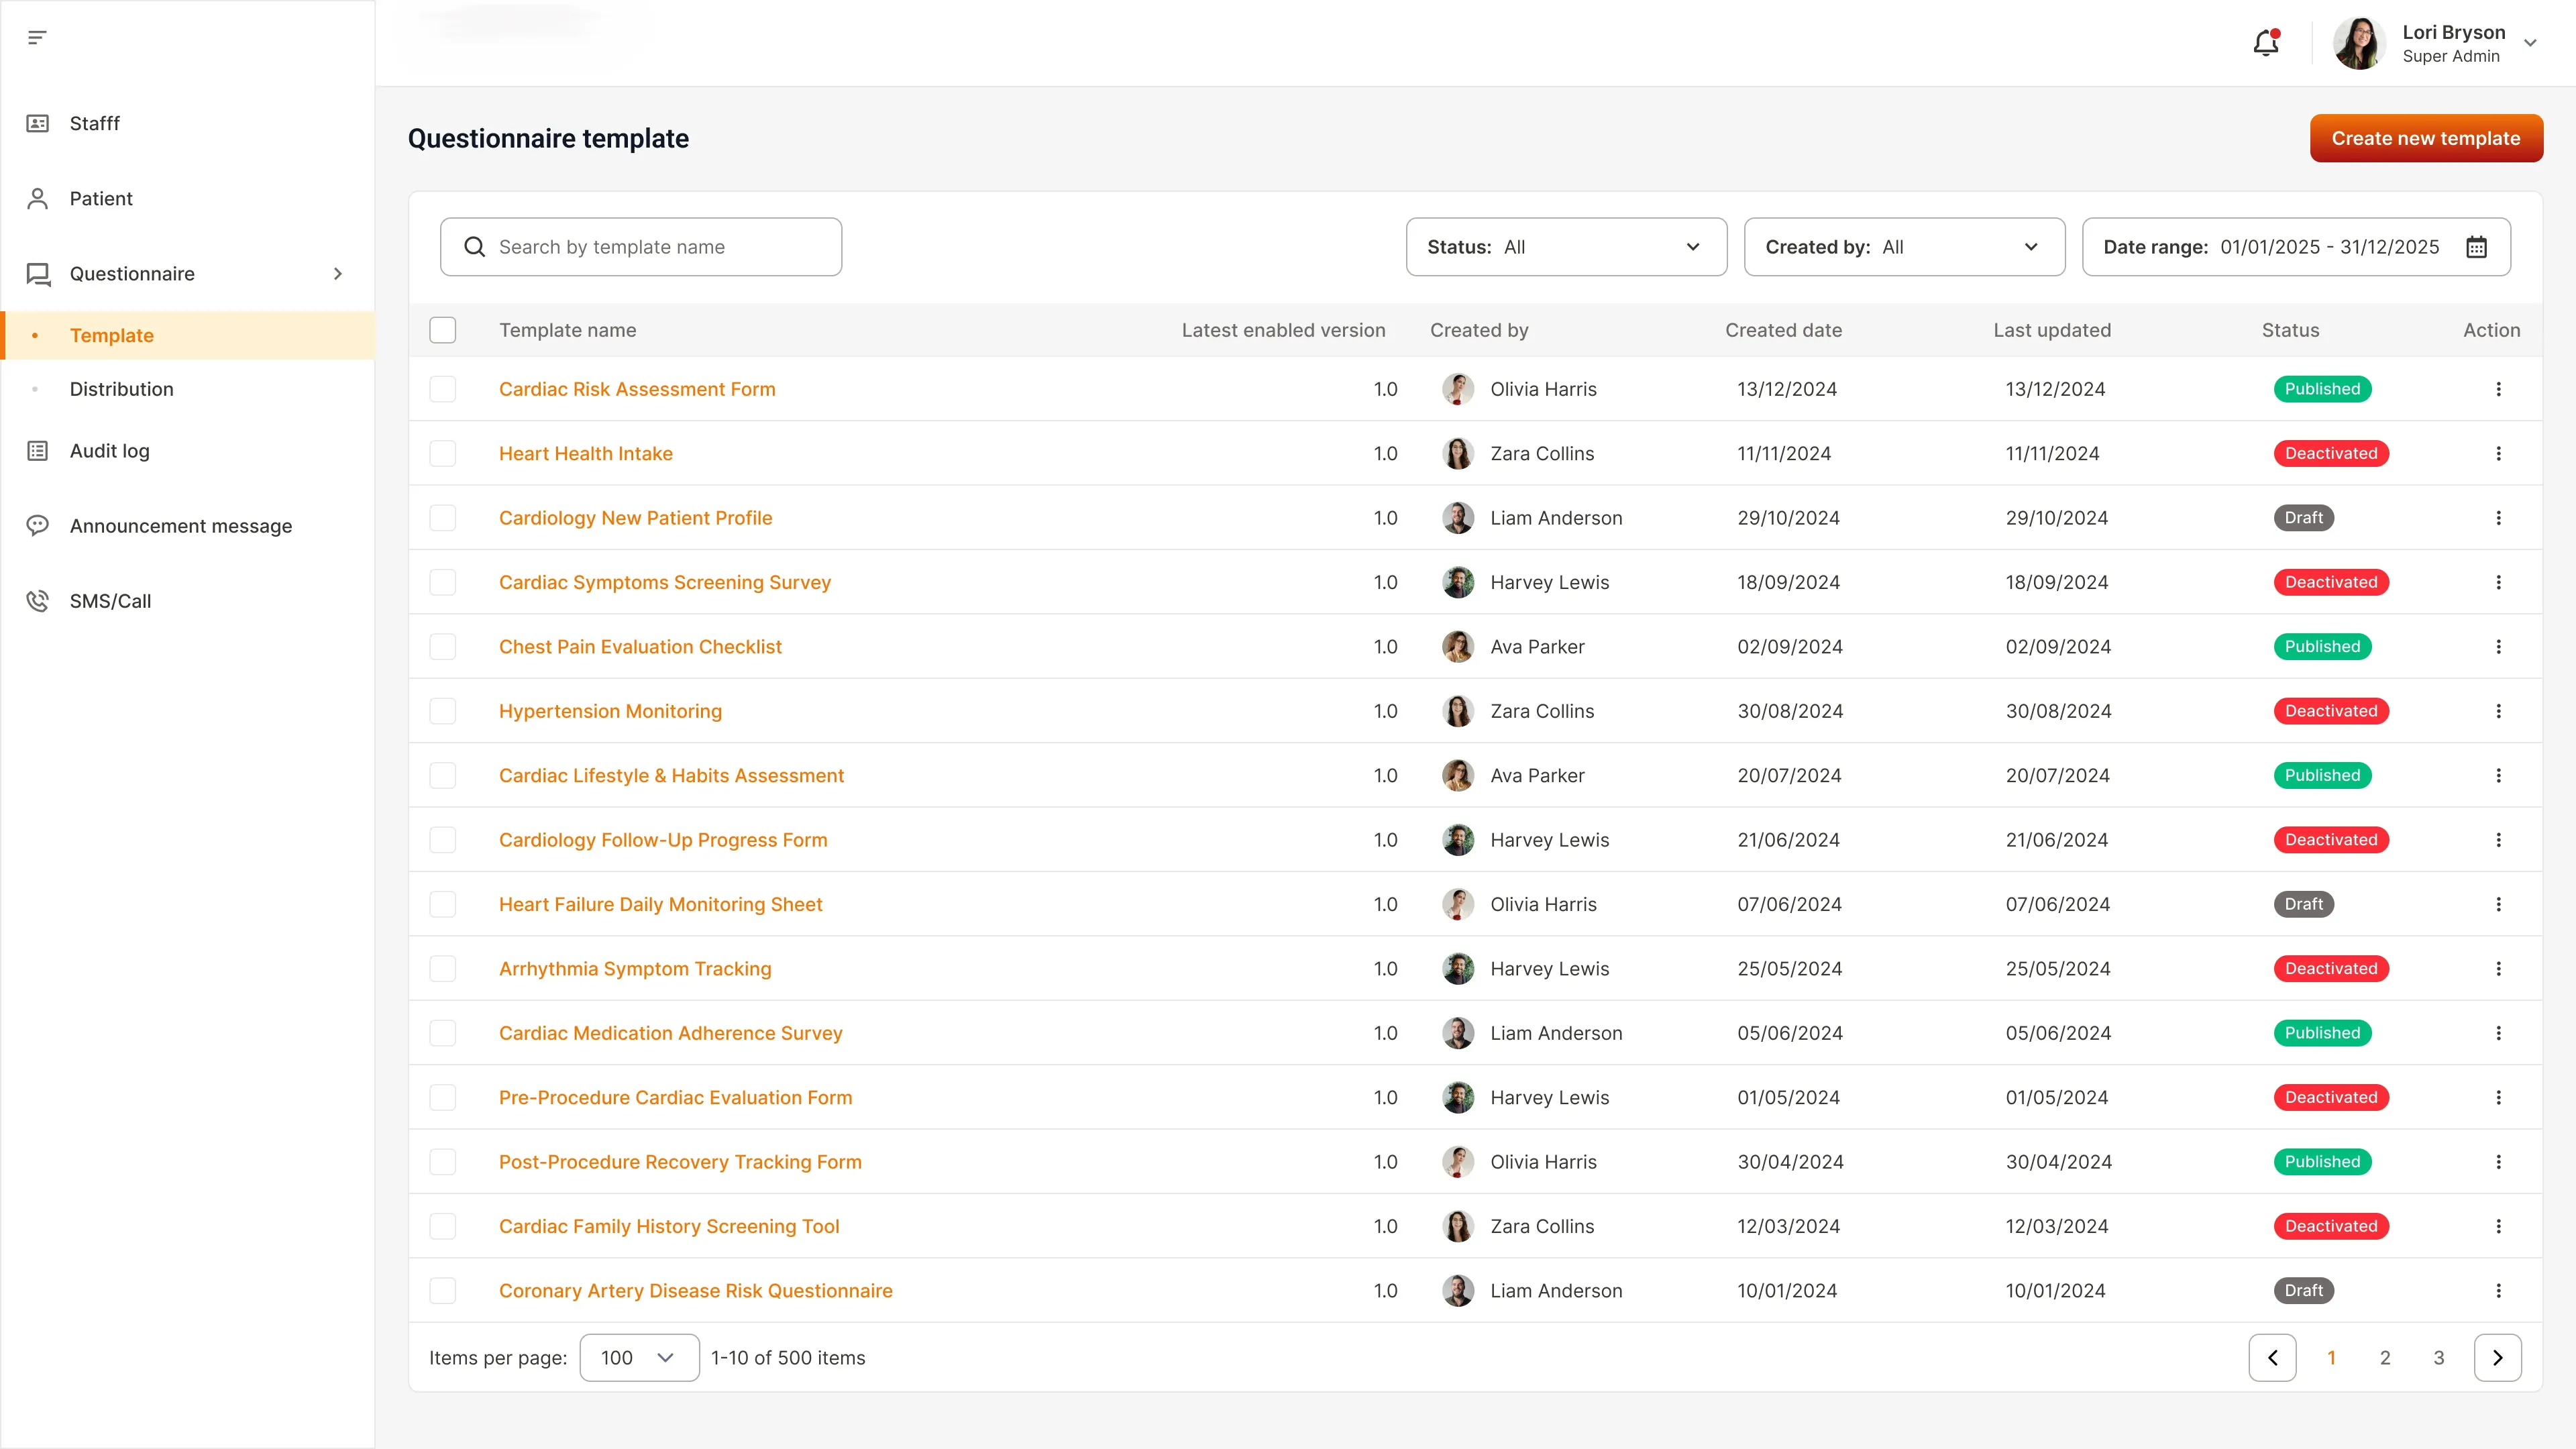Open Post-Procedure Recovery Tracking Form

680,1162
